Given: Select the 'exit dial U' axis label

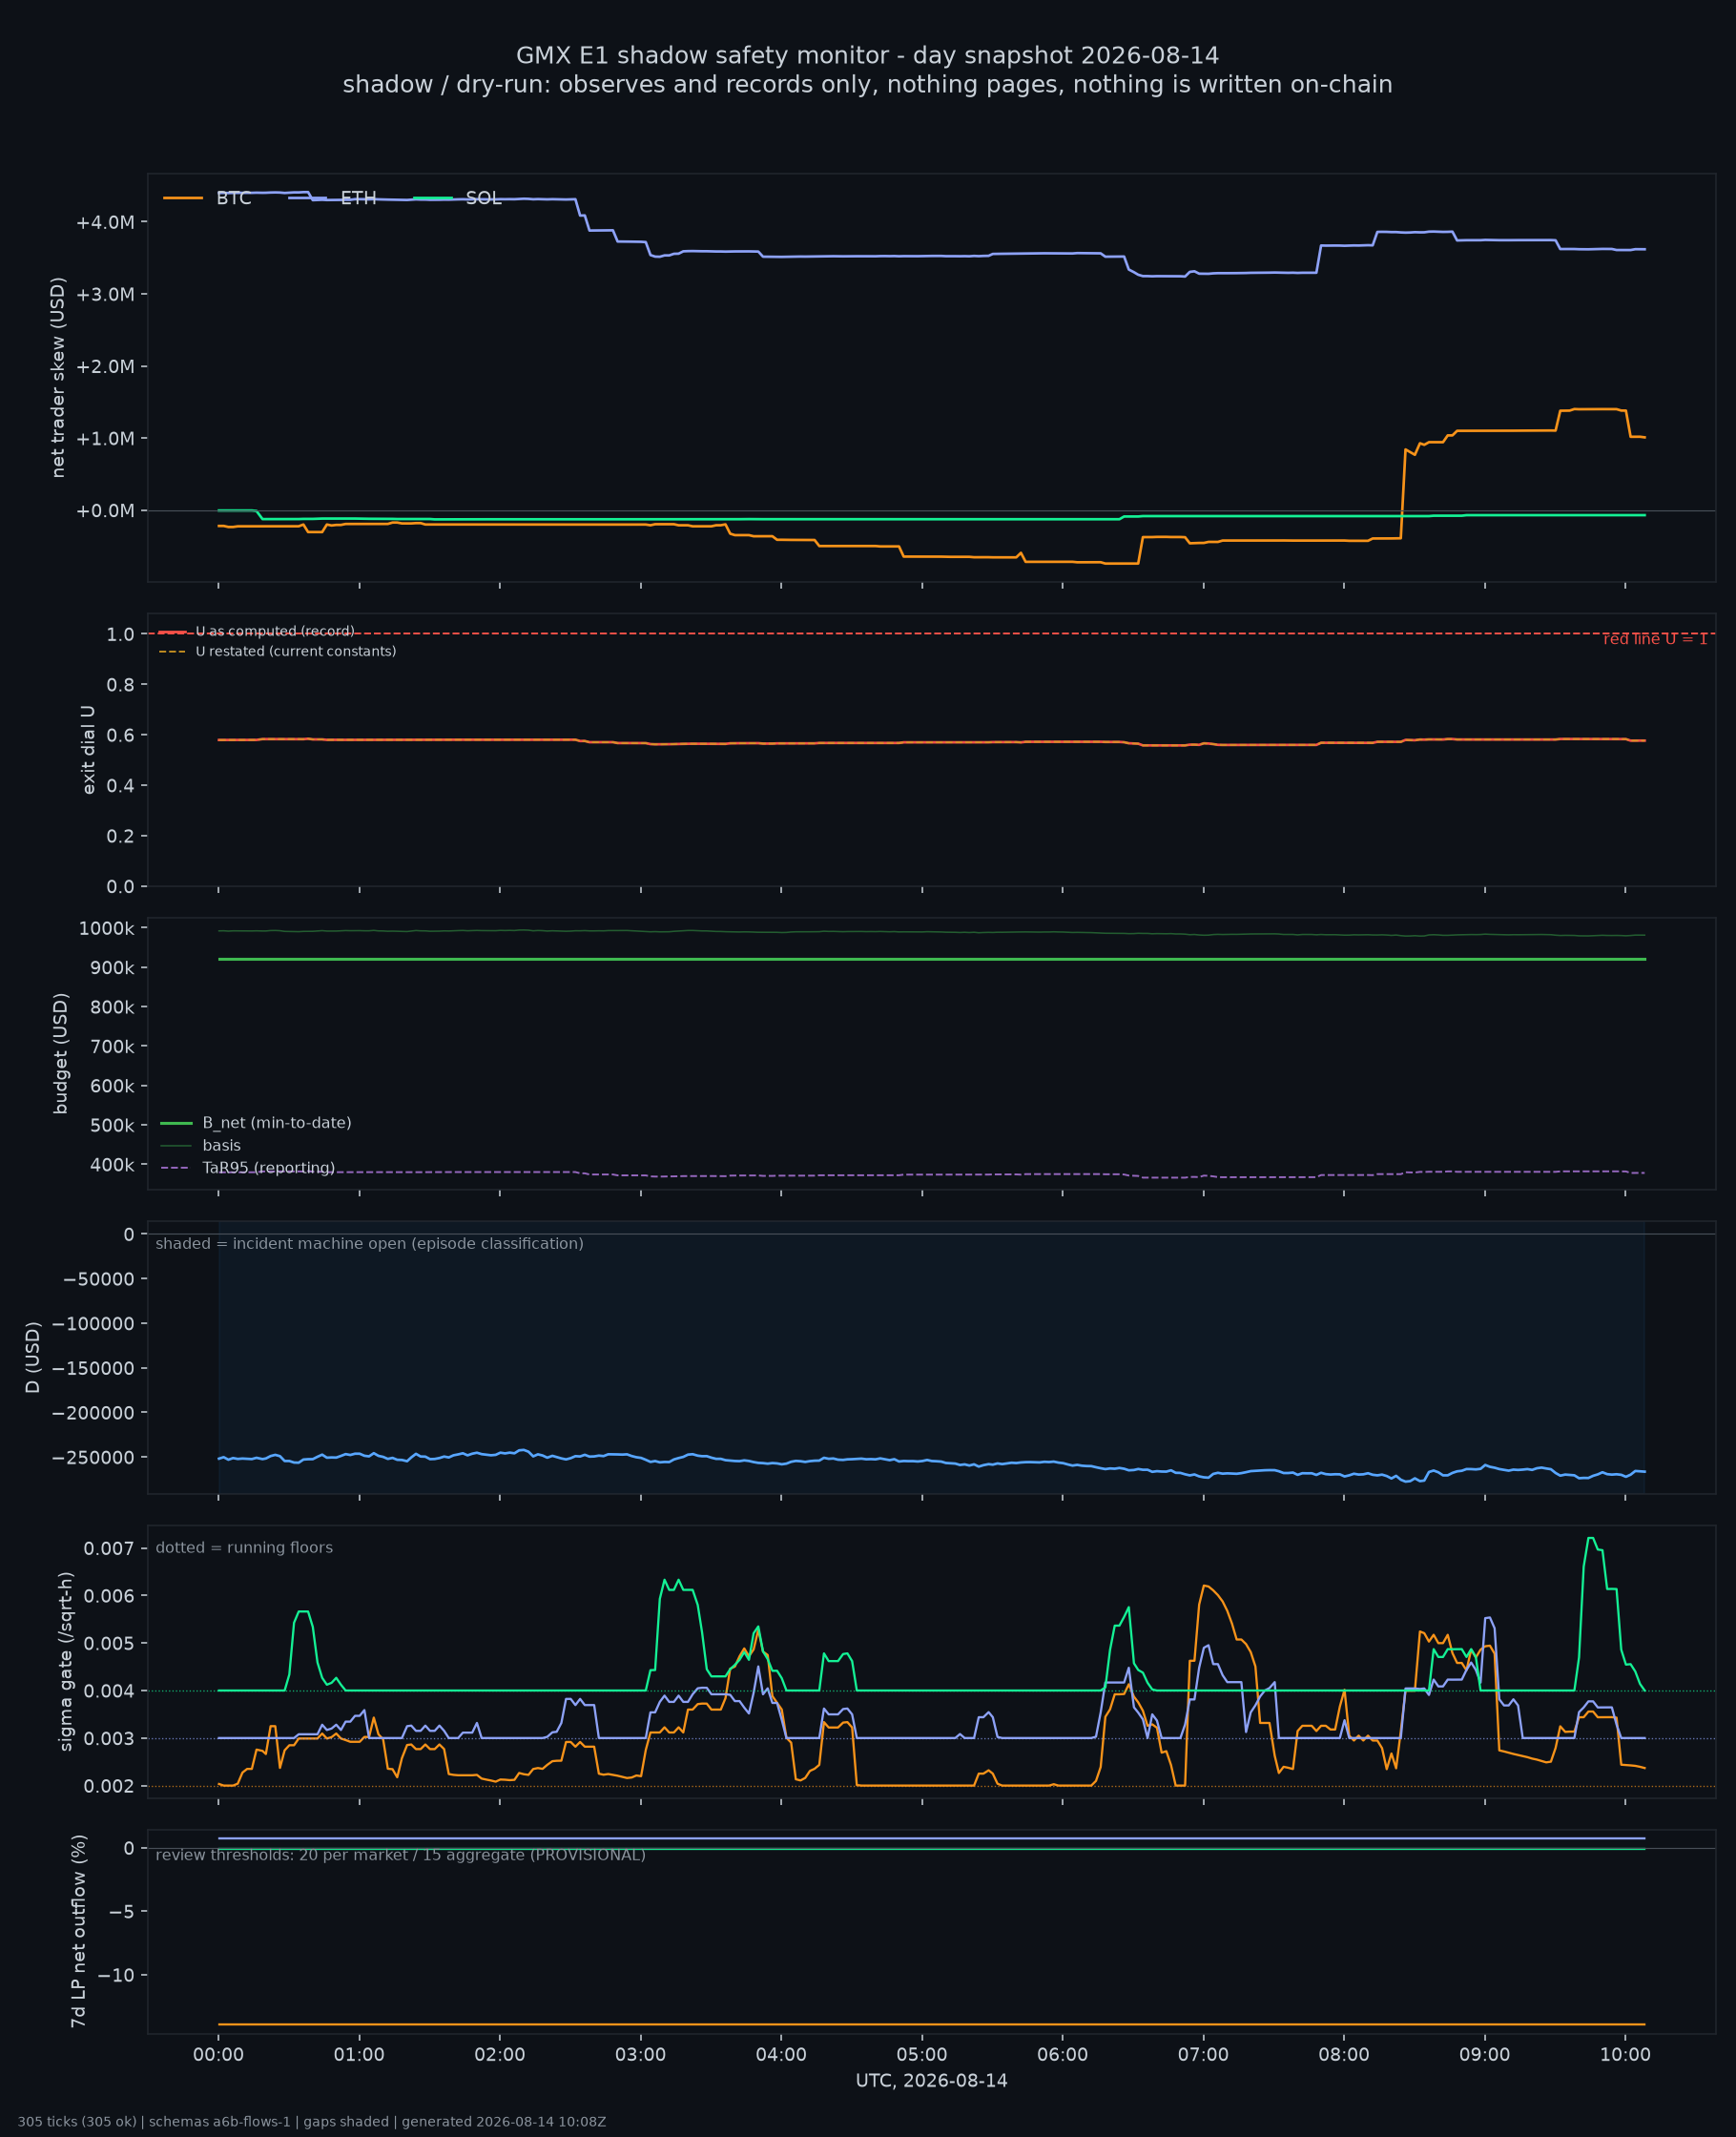Looking at the screenshot, I should click(88, 750).
